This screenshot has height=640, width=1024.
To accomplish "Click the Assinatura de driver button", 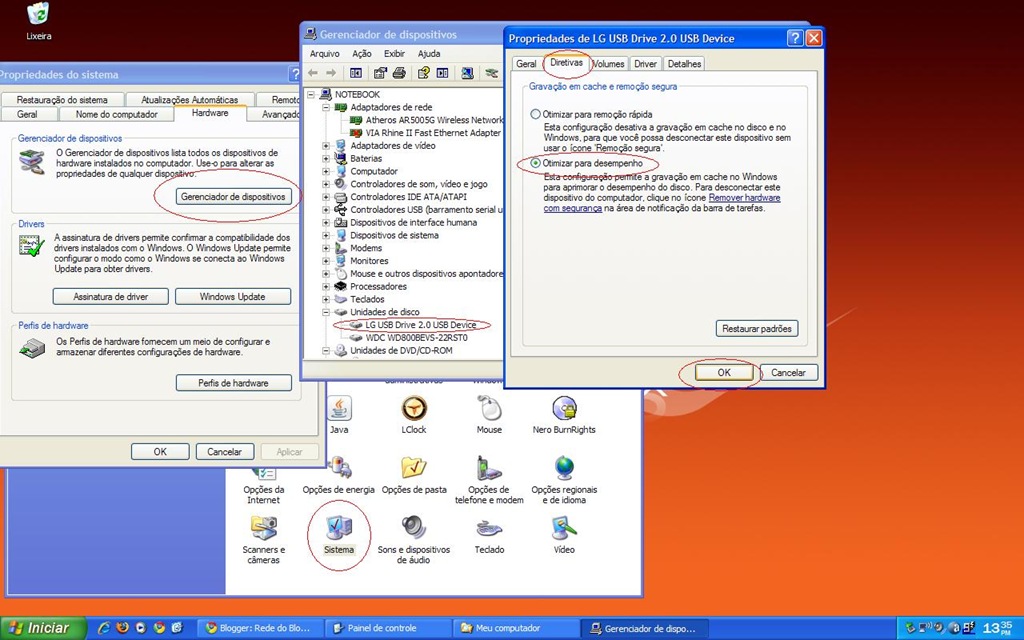I will [110, 296].
